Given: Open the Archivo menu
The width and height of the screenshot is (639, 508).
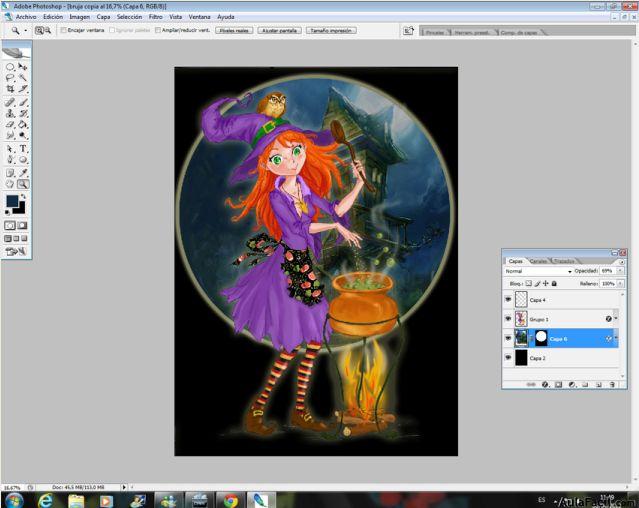Looking at the screenshot, I should 26,17.
